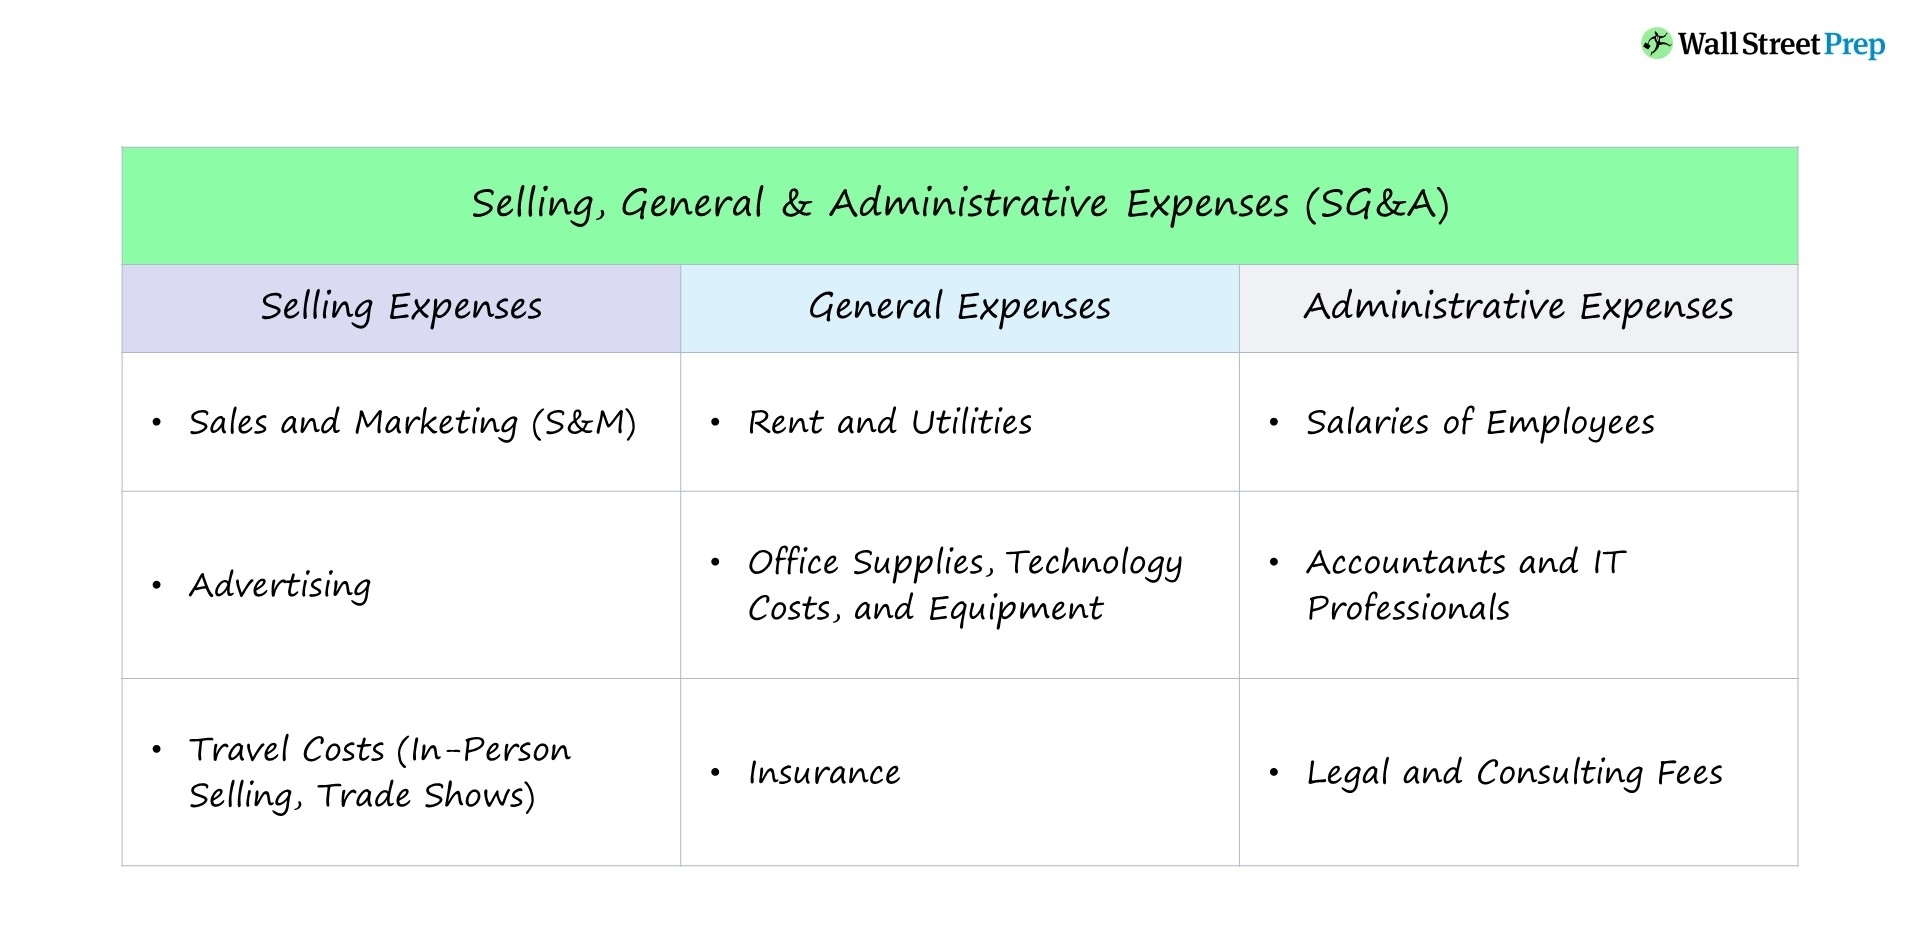Click the bullet before Advertising

pos(157,585)
